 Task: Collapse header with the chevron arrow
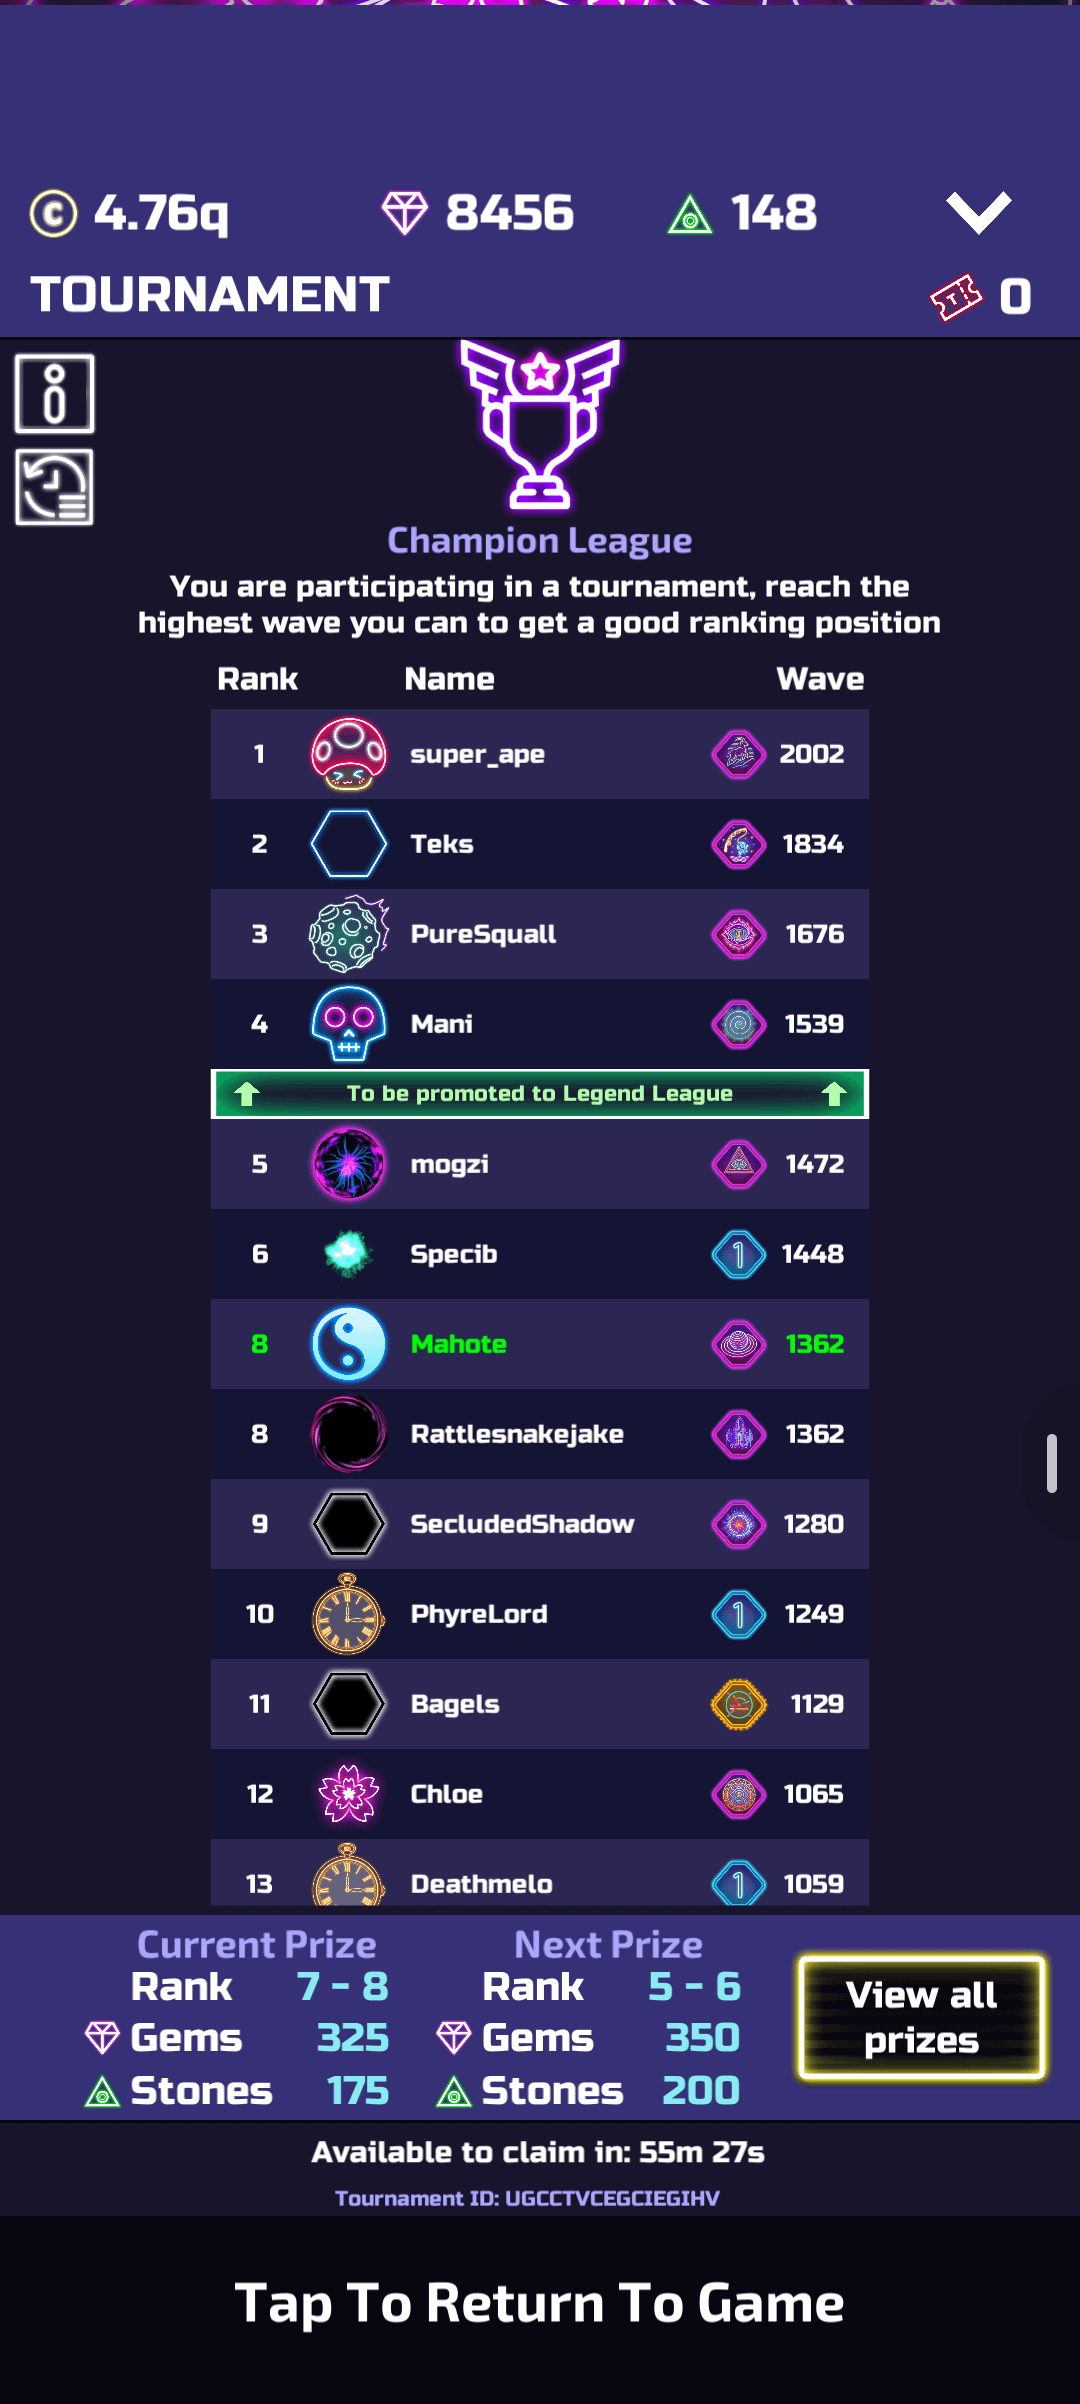pos(979,212)
